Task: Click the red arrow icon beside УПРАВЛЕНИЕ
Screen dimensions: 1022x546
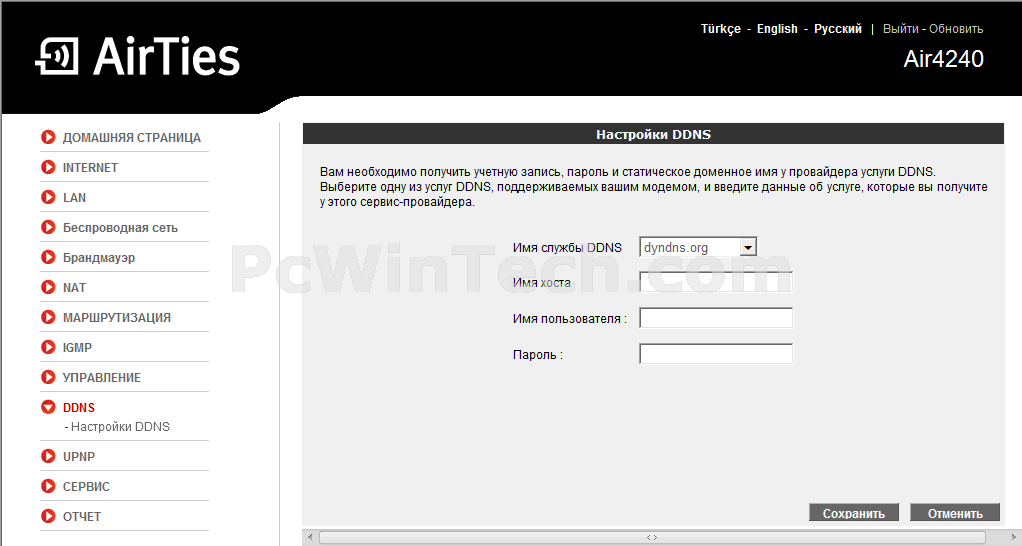Action: pyautogui.click(x=48, y=377)
